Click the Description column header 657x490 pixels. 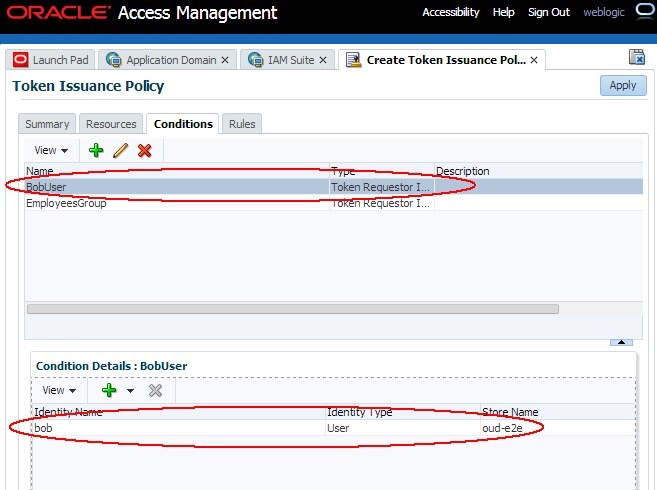coord(538,171)
